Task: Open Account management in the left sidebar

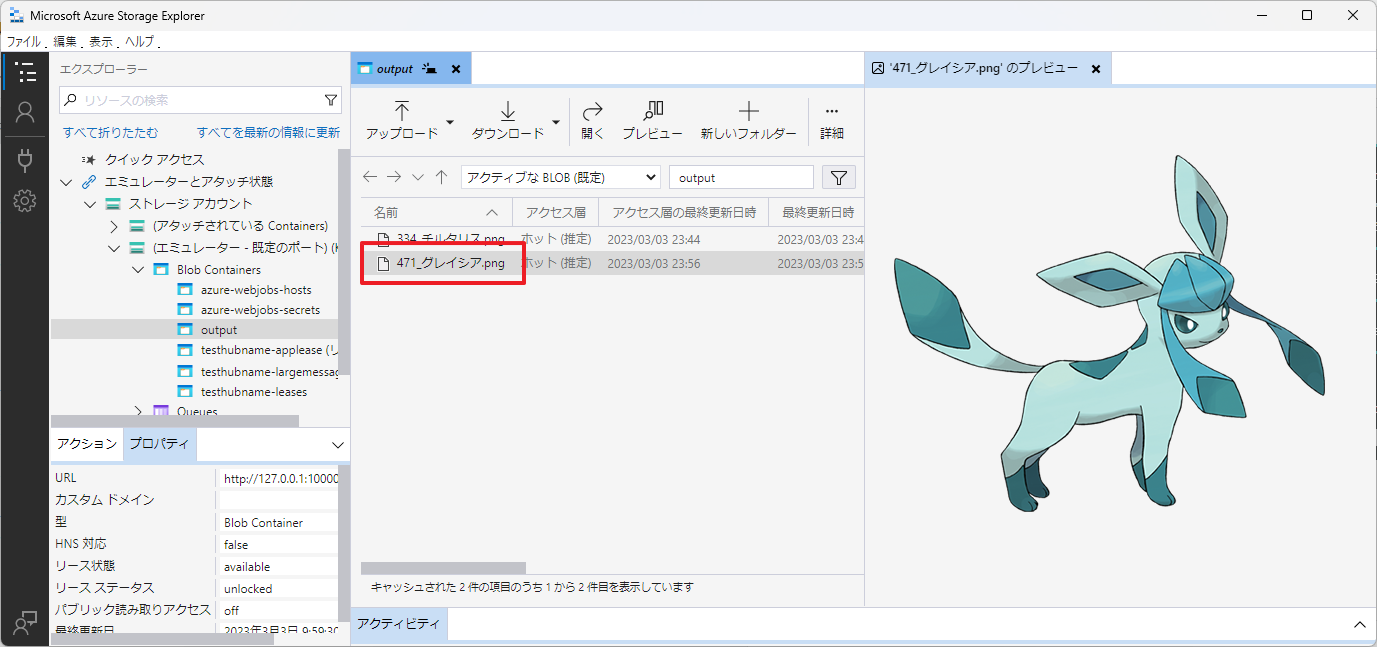Action: [x=25, y=113]
